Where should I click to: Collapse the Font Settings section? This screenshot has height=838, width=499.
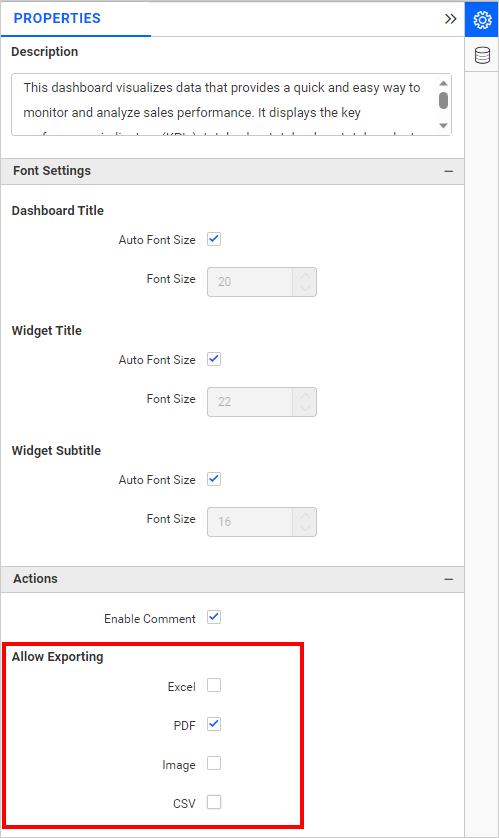tap(448, 172)
